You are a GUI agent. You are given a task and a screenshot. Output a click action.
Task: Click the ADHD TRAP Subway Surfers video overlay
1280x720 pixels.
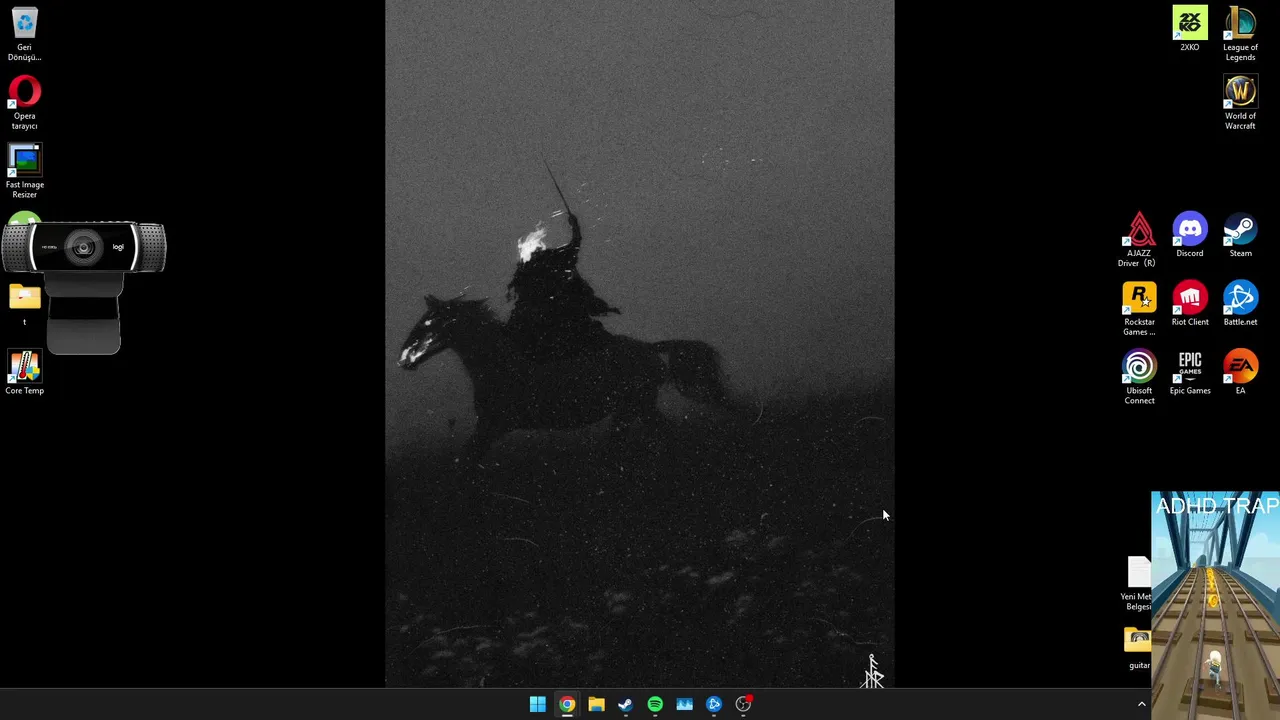(x=1215, y=605)
